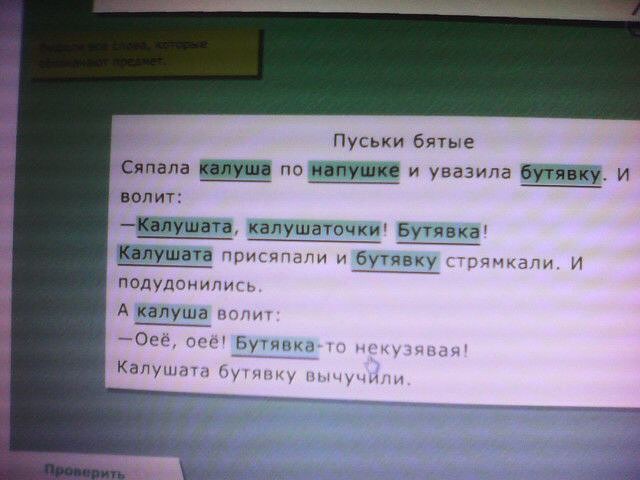Deselect highlighted калуша after Сяпала
640x480 pixels.
[x=235, y=169]
